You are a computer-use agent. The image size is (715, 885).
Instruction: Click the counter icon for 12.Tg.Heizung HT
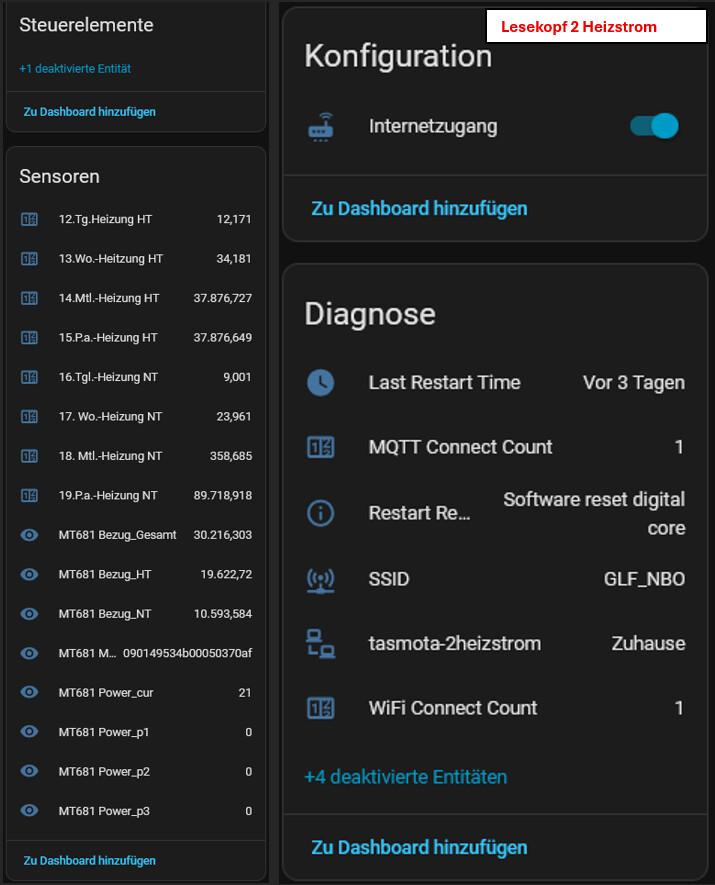tap(29, 219)
